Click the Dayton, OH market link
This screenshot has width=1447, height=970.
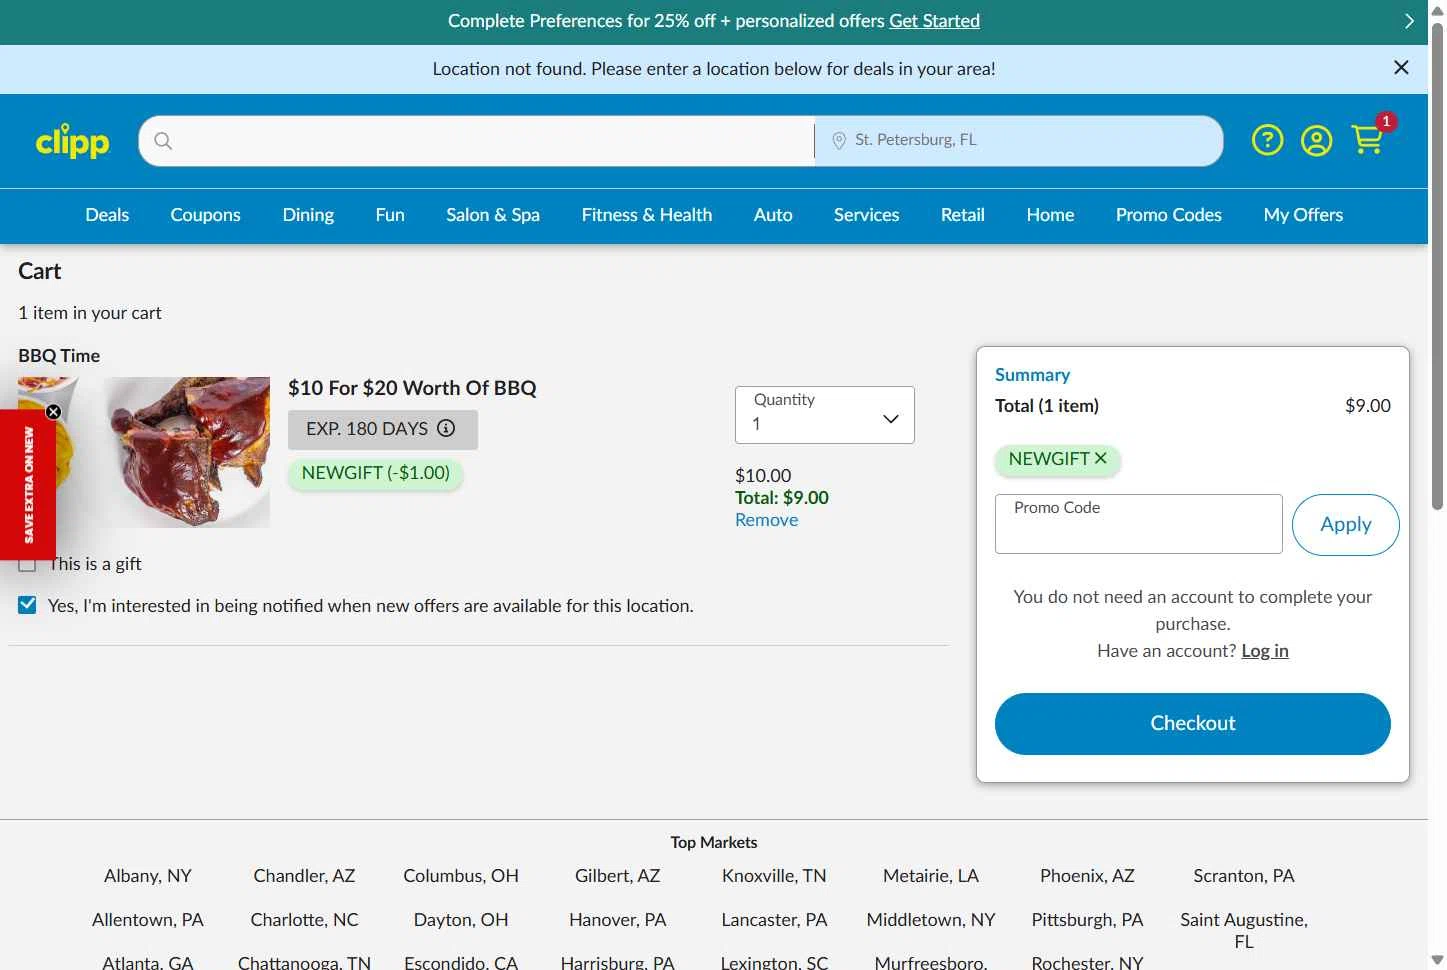[x=461, y=920]
